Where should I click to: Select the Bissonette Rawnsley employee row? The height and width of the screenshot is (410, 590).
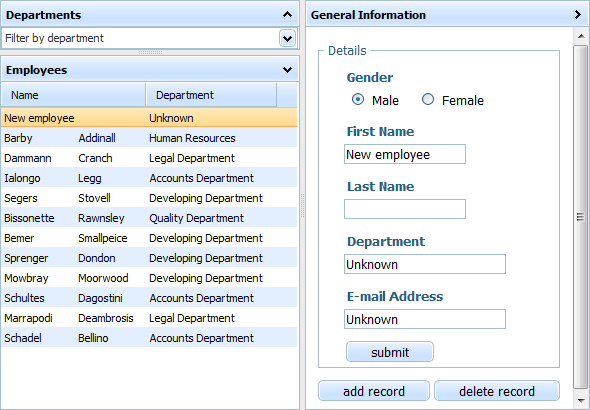point(149,218)
